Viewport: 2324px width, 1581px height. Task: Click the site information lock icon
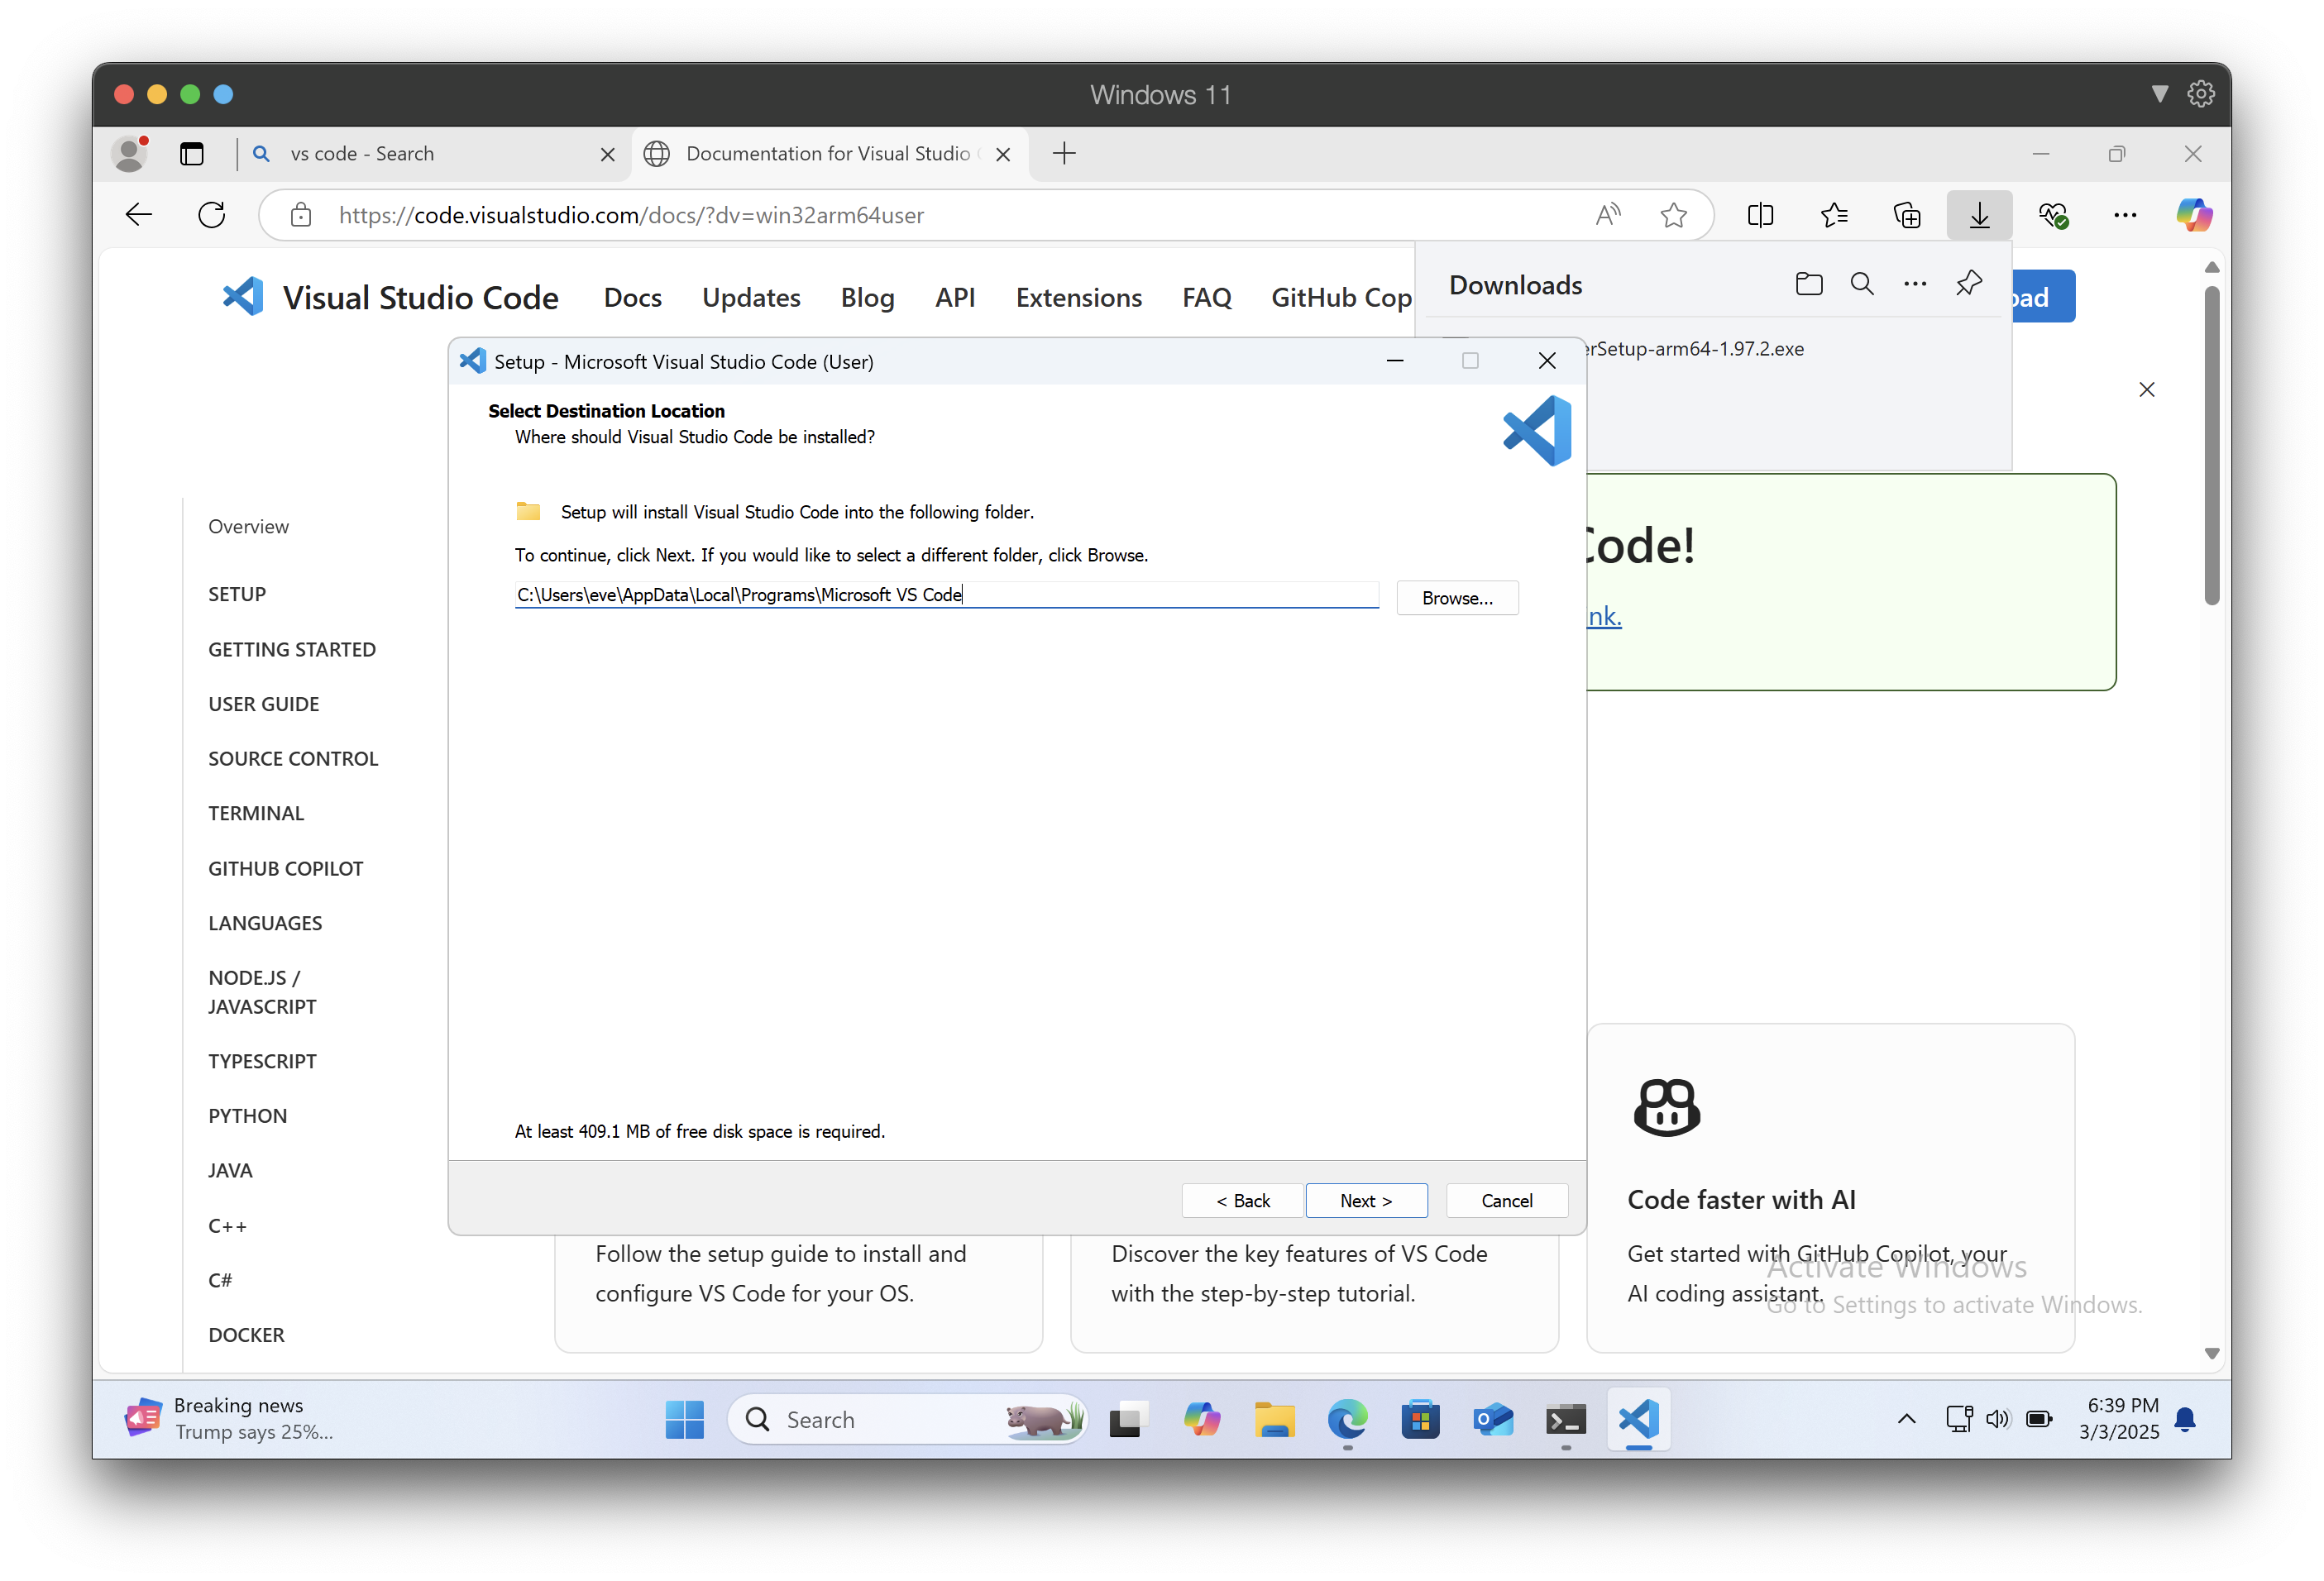301,215
